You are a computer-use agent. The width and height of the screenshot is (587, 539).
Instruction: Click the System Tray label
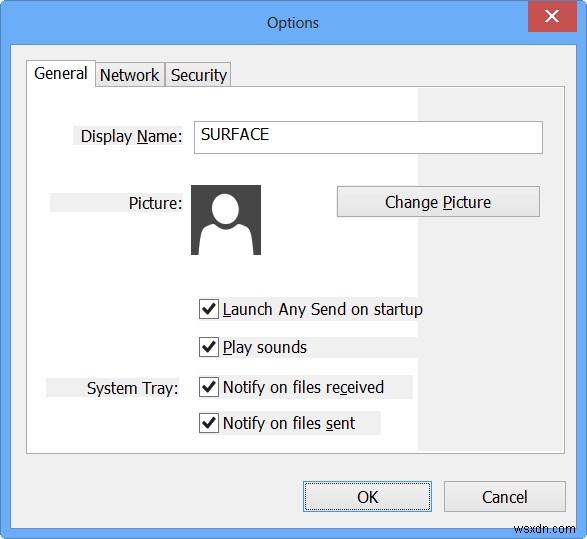pyautogui.click(x=133, y=388)
